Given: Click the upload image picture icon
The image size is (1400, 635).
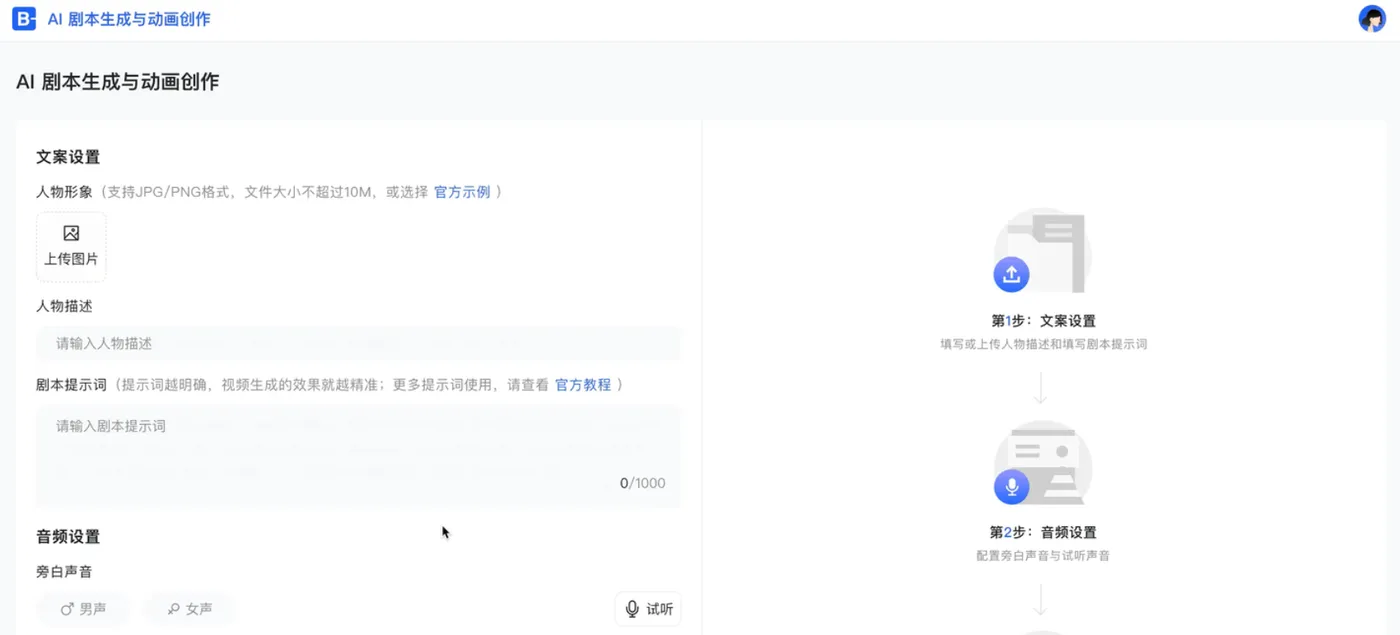Looking at the screenshot, I should click(x=71, y=233).
